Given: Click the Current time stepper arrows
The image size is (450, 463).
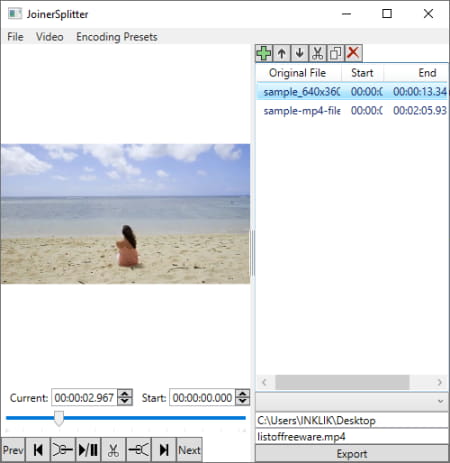Looking at the screenshot, I should point(125,397).
